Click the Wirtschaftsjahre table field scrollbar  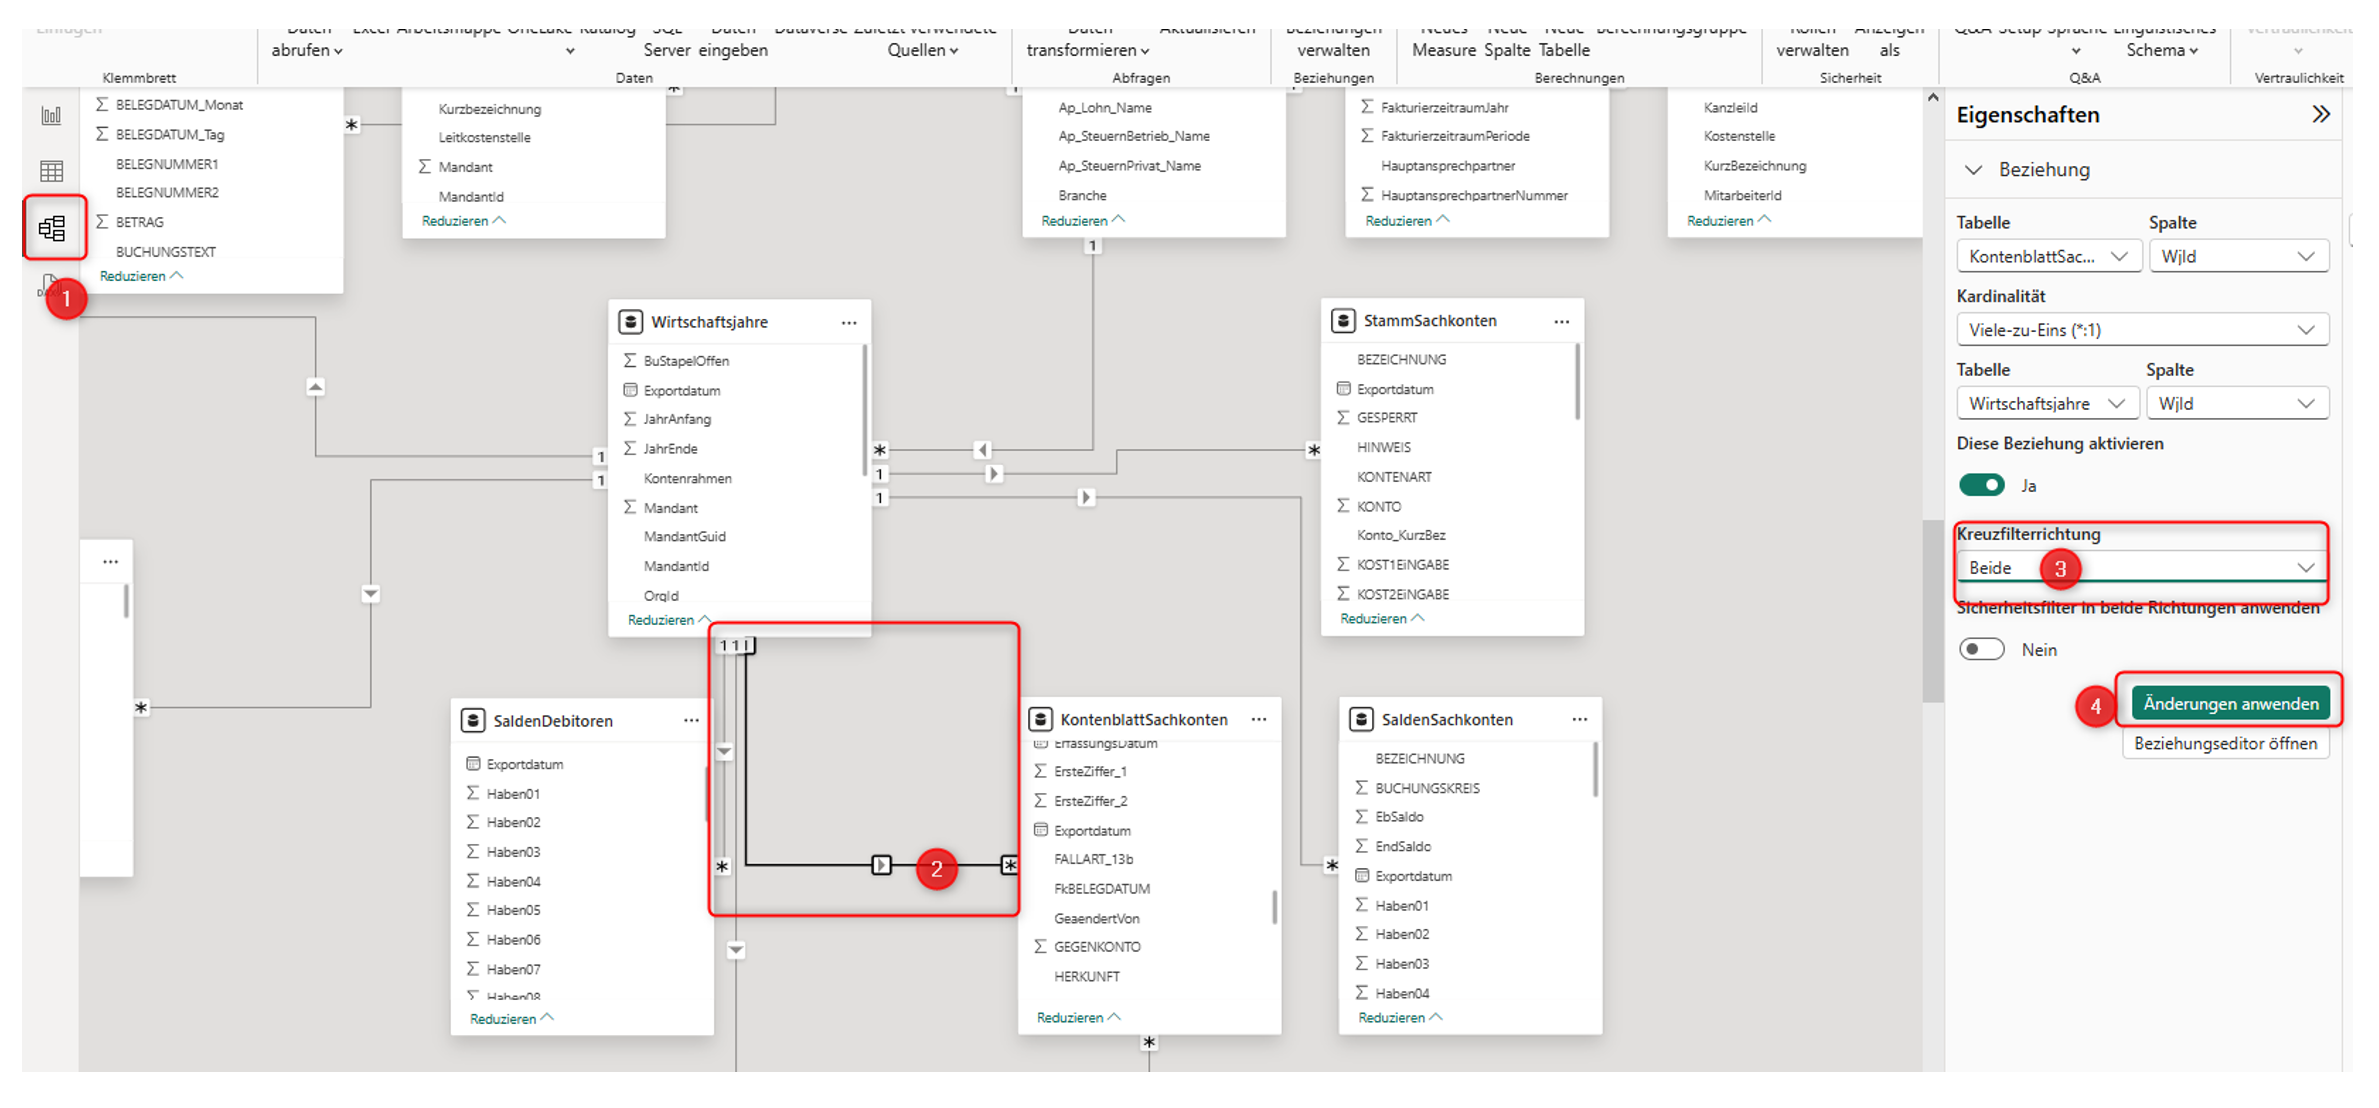point(865,411)
